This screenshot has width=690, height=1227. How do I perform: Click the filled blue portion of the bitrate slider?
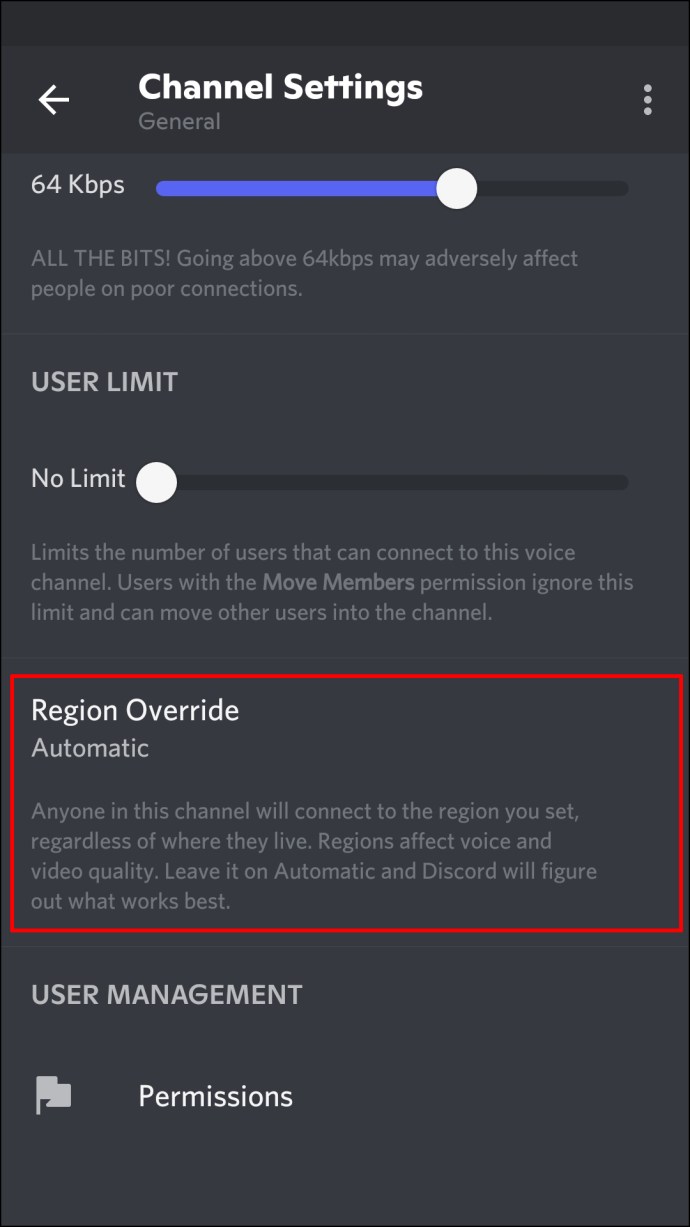click(x=296, y=188)
